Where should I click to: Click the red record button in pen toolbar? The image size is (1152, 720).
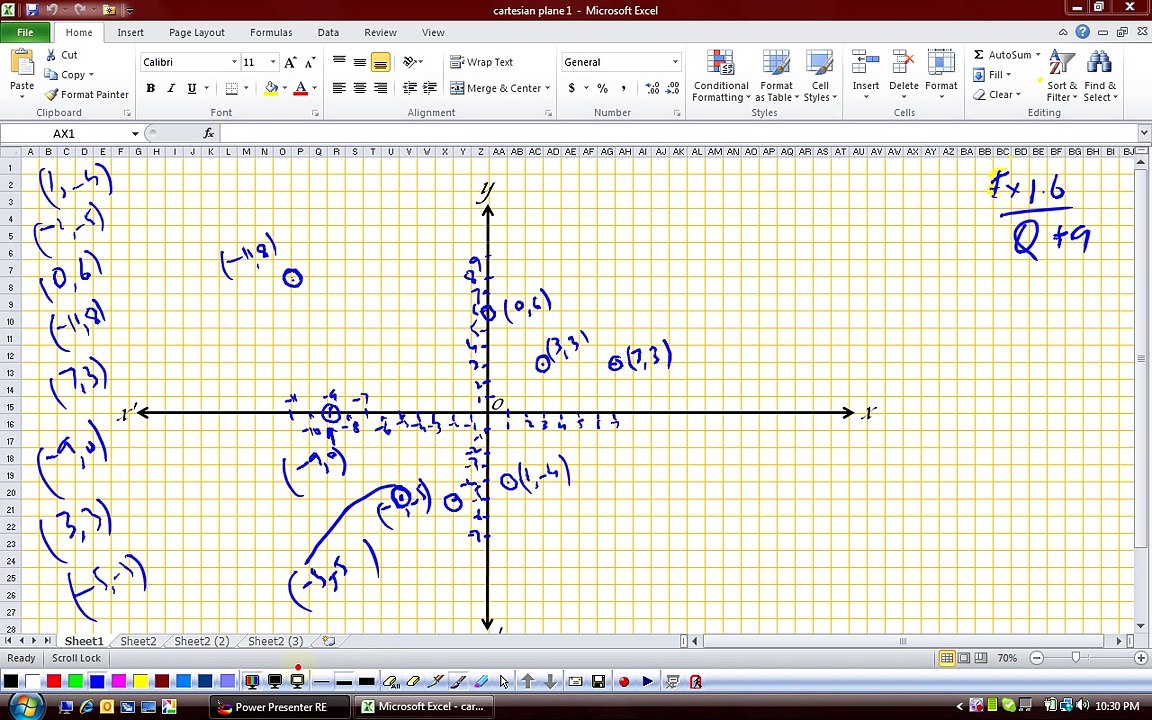[x=624, y=682]
